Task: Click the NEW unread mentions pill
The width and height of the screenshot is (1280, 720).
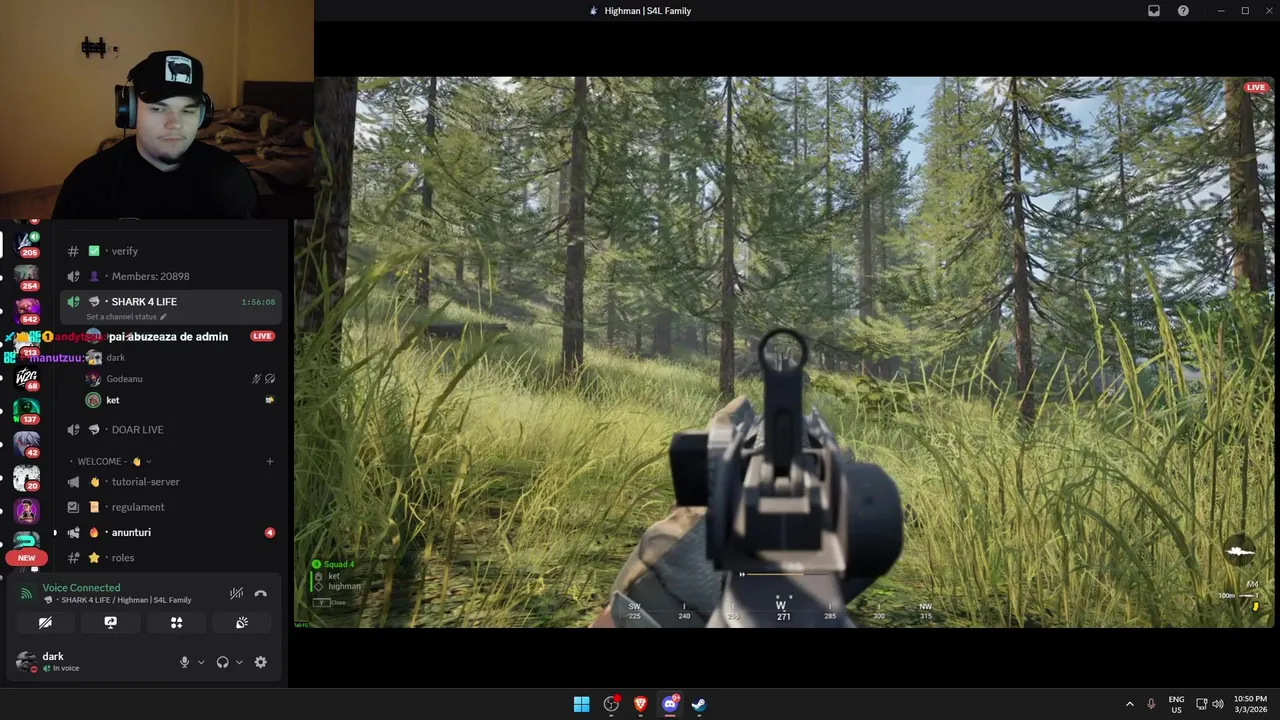Action: pyautogui.click(x=27, y=558)
